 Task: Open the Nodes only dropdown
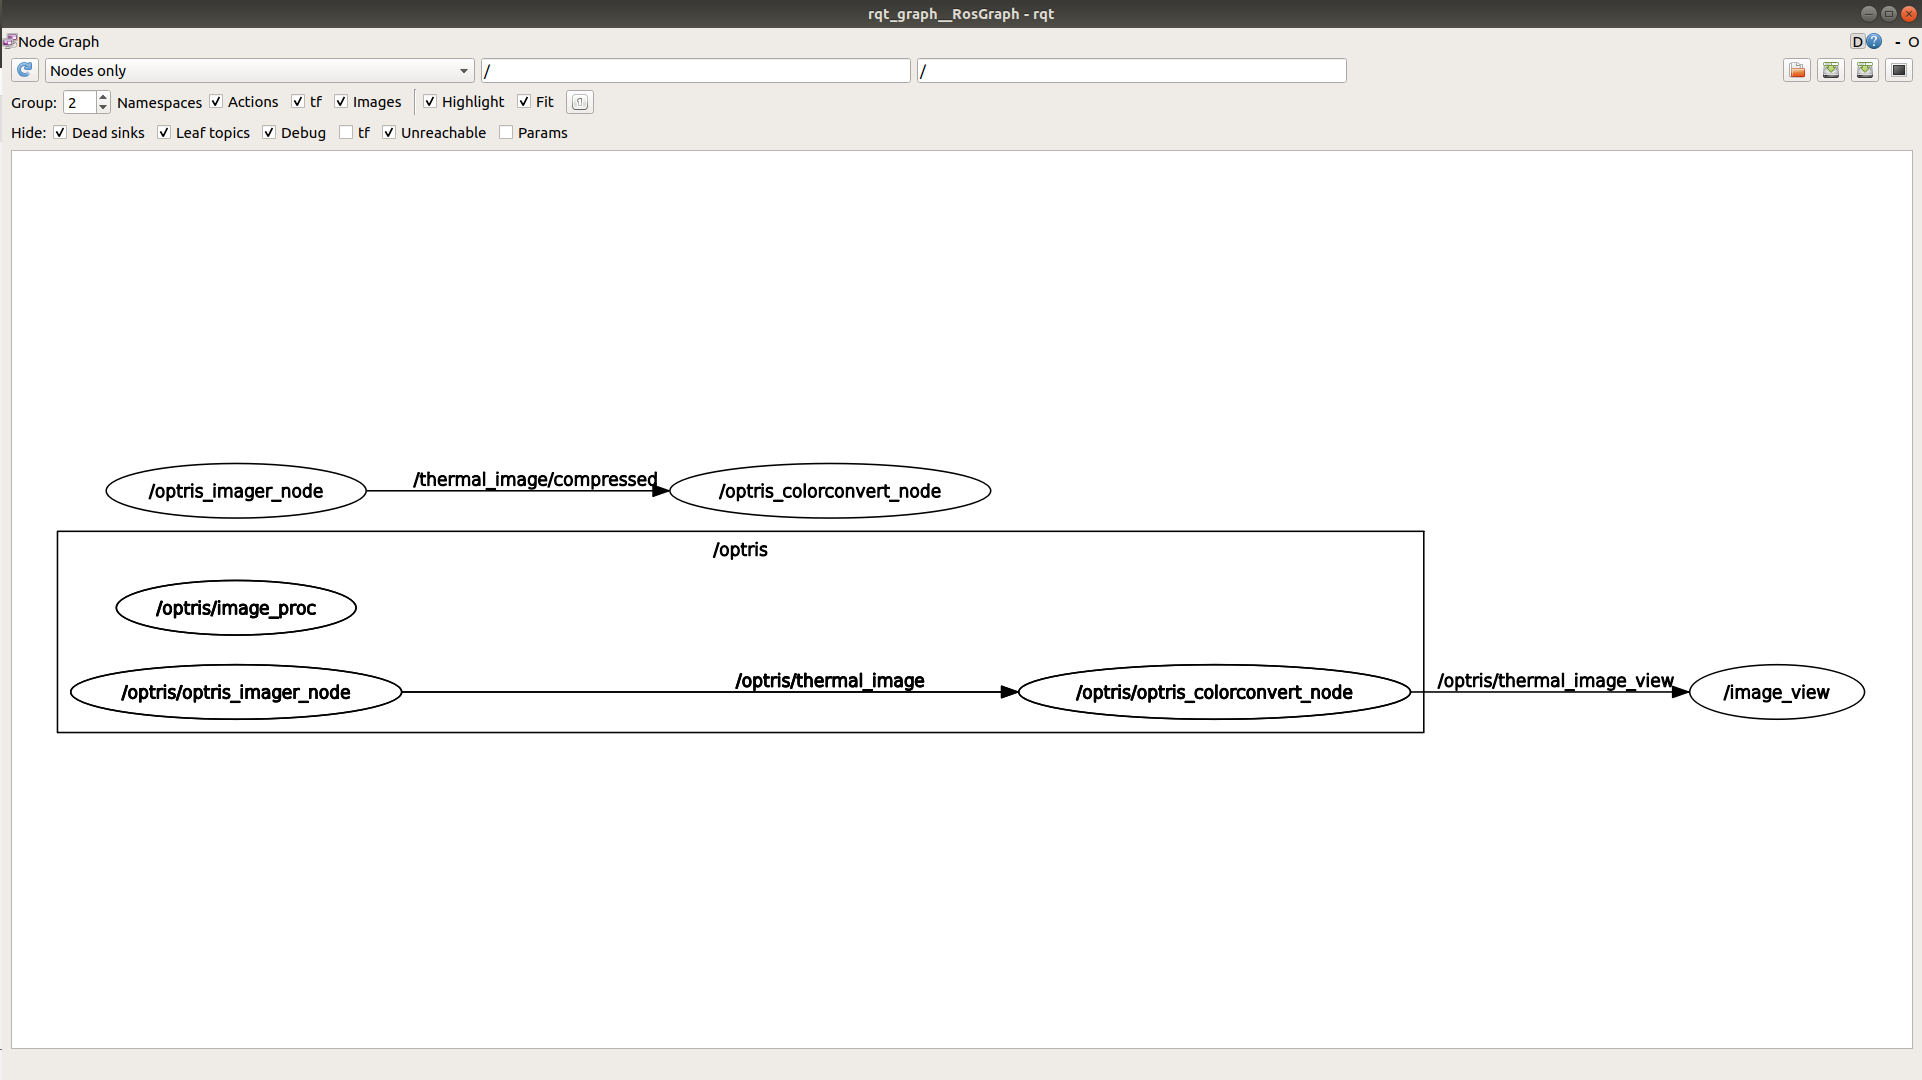(259, 70)
